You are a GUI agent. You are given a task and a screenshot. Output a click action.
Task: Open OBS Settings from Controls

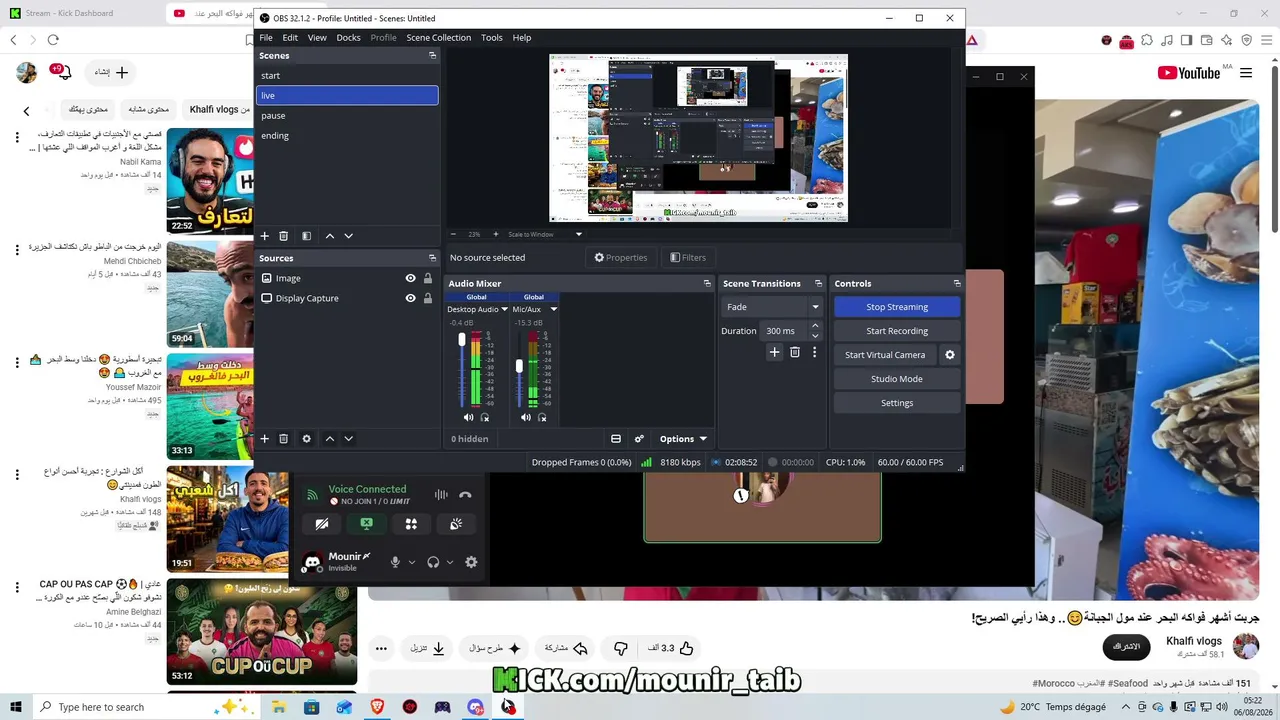point(897,403)
